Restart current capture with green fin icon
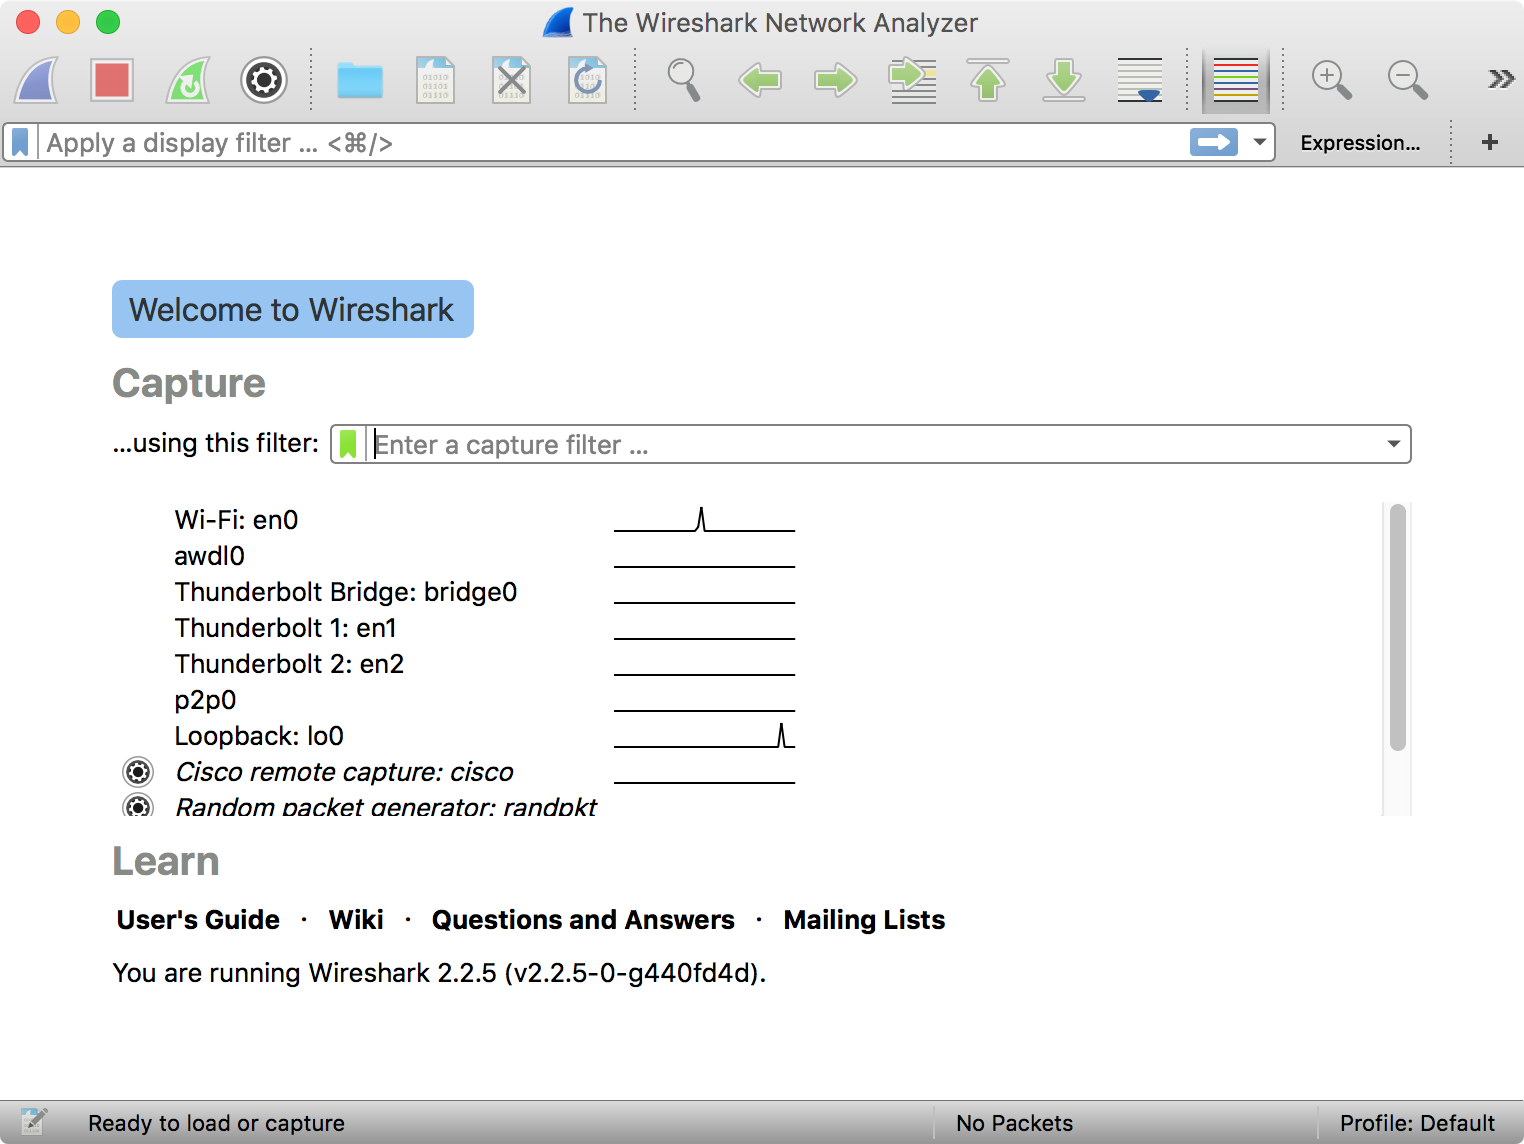Image resolution: width=1524 pixels, height=1144 pixels. [x=188, y=80]
